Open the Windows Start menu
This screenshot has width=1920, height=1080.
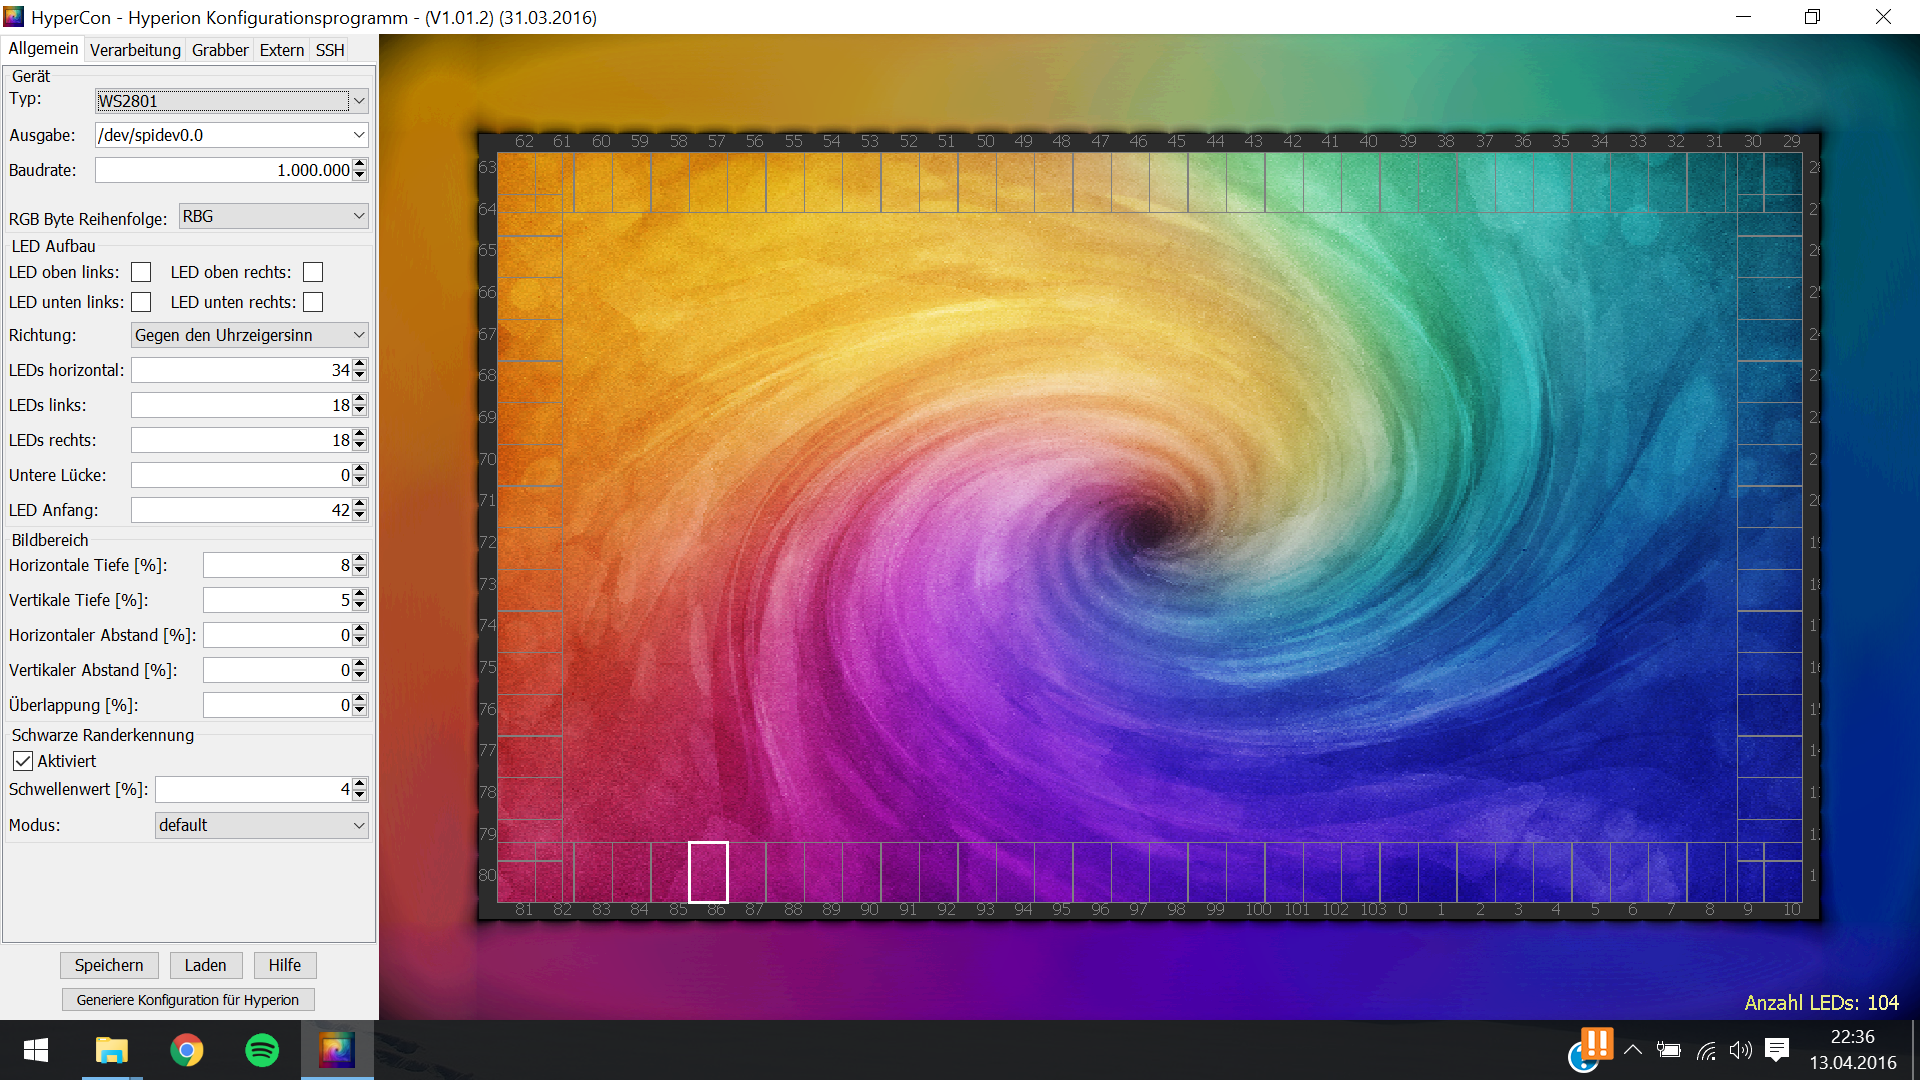36,1050
